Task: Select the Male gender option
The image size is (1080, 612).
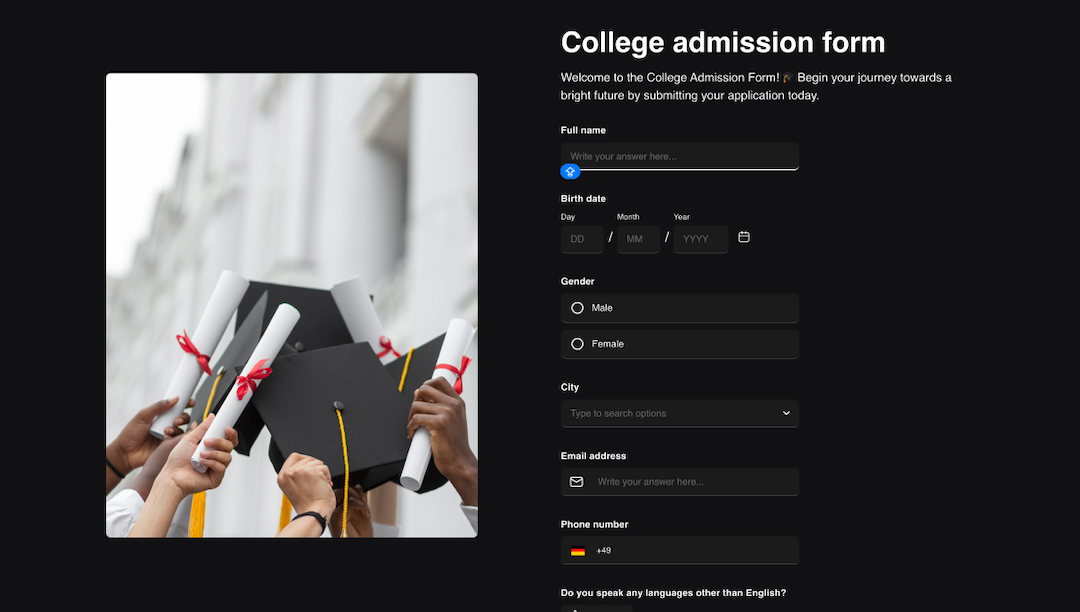Action: [680, 308]
